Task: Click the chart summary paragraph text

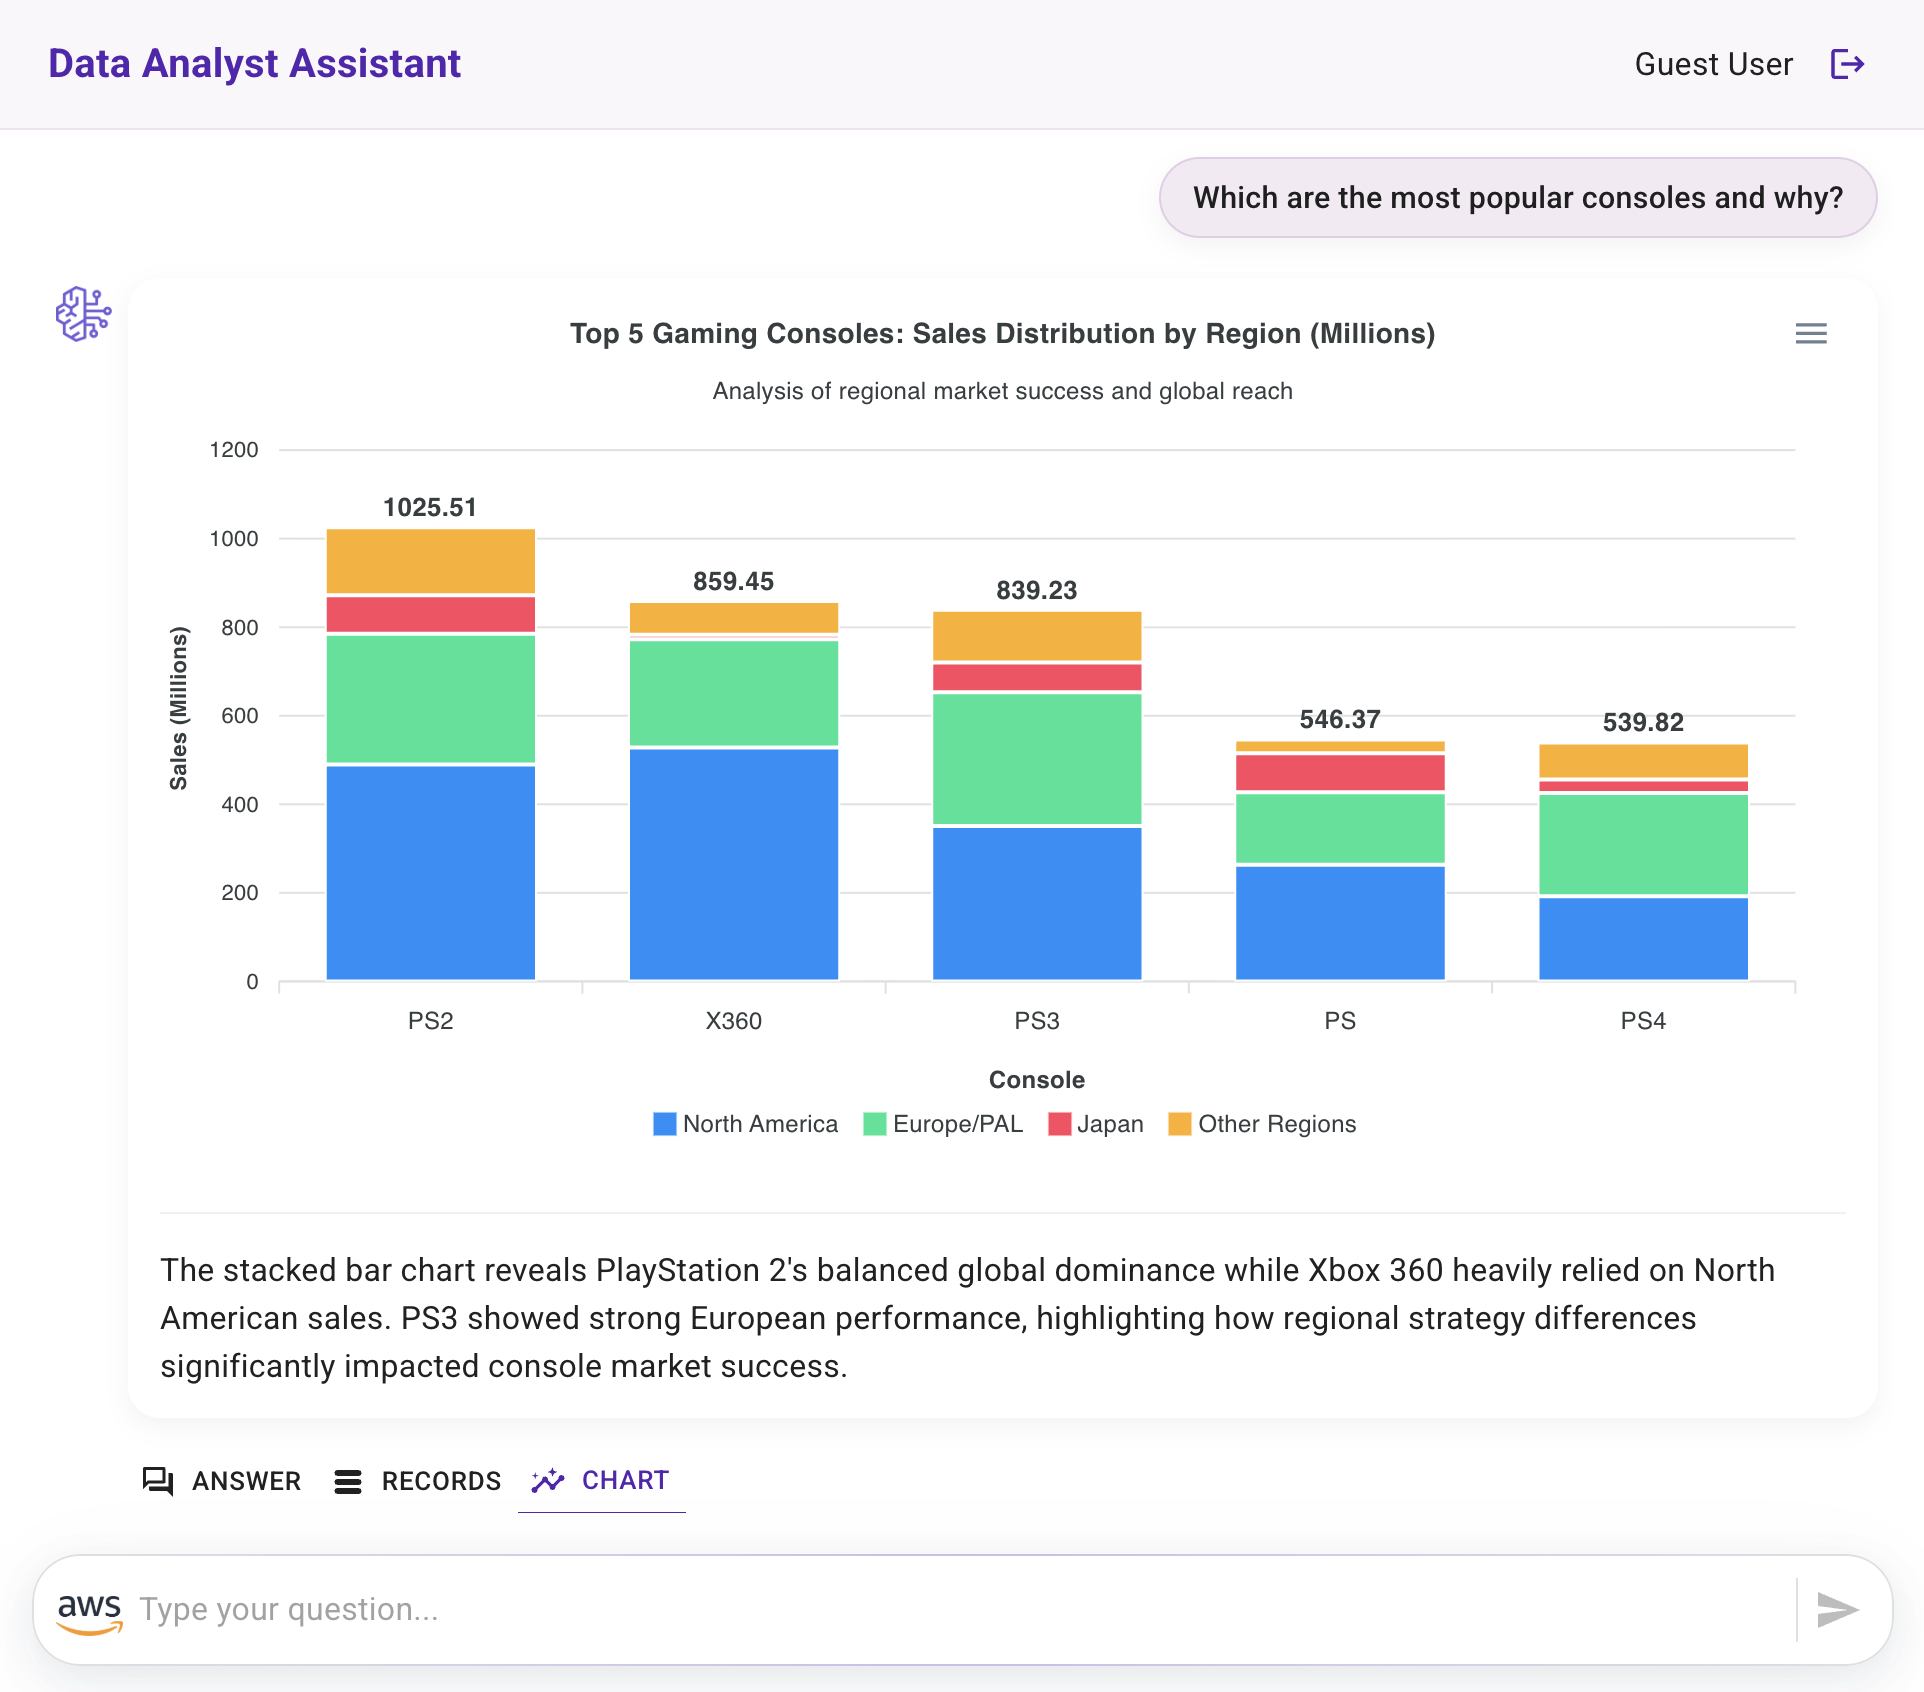Action: (x=967, y=1318)
